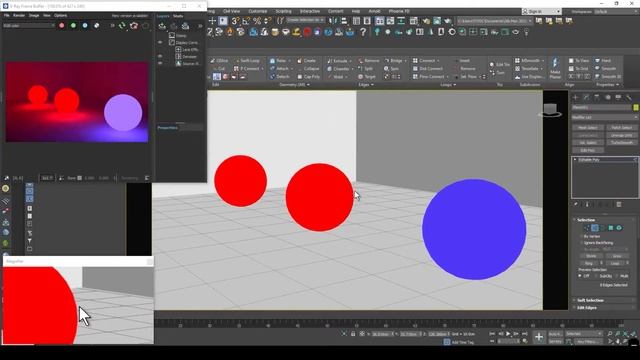The image size is (640, 360).
Task: Click the Bridge button in ribbon
Action: pyautogui.click(x=393, y=61)
